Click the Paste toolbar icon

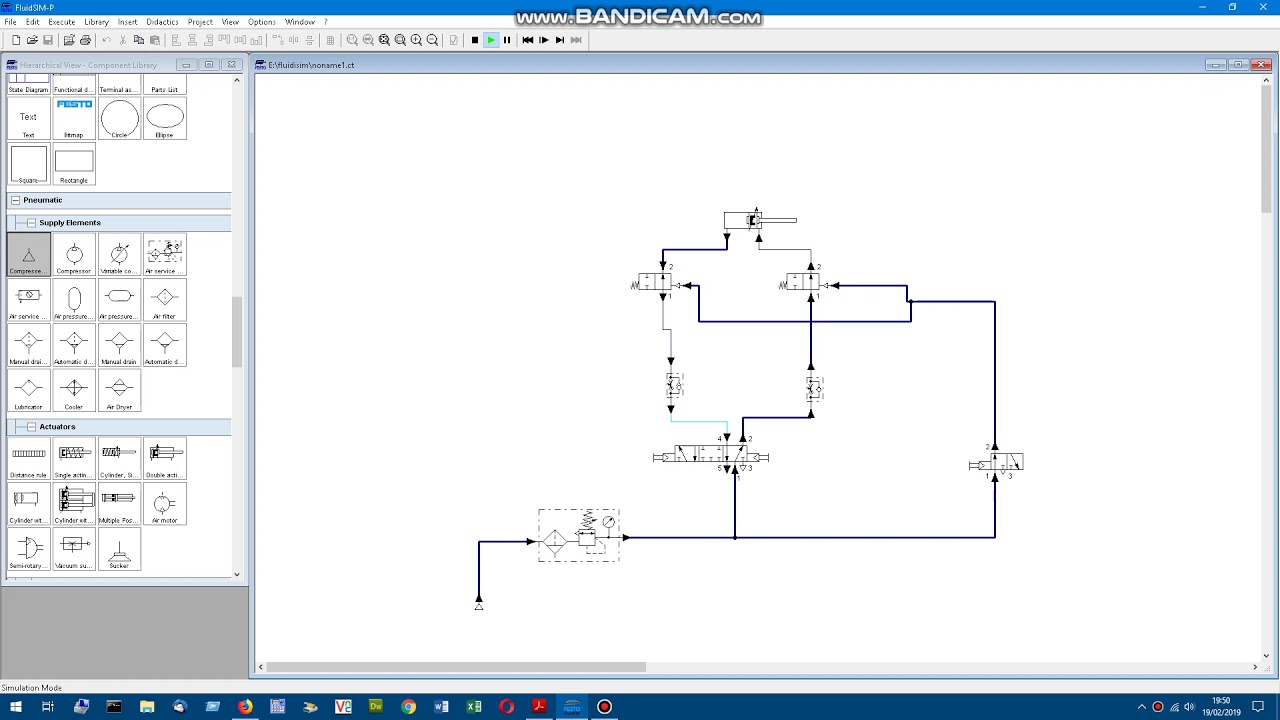[154, 40]
